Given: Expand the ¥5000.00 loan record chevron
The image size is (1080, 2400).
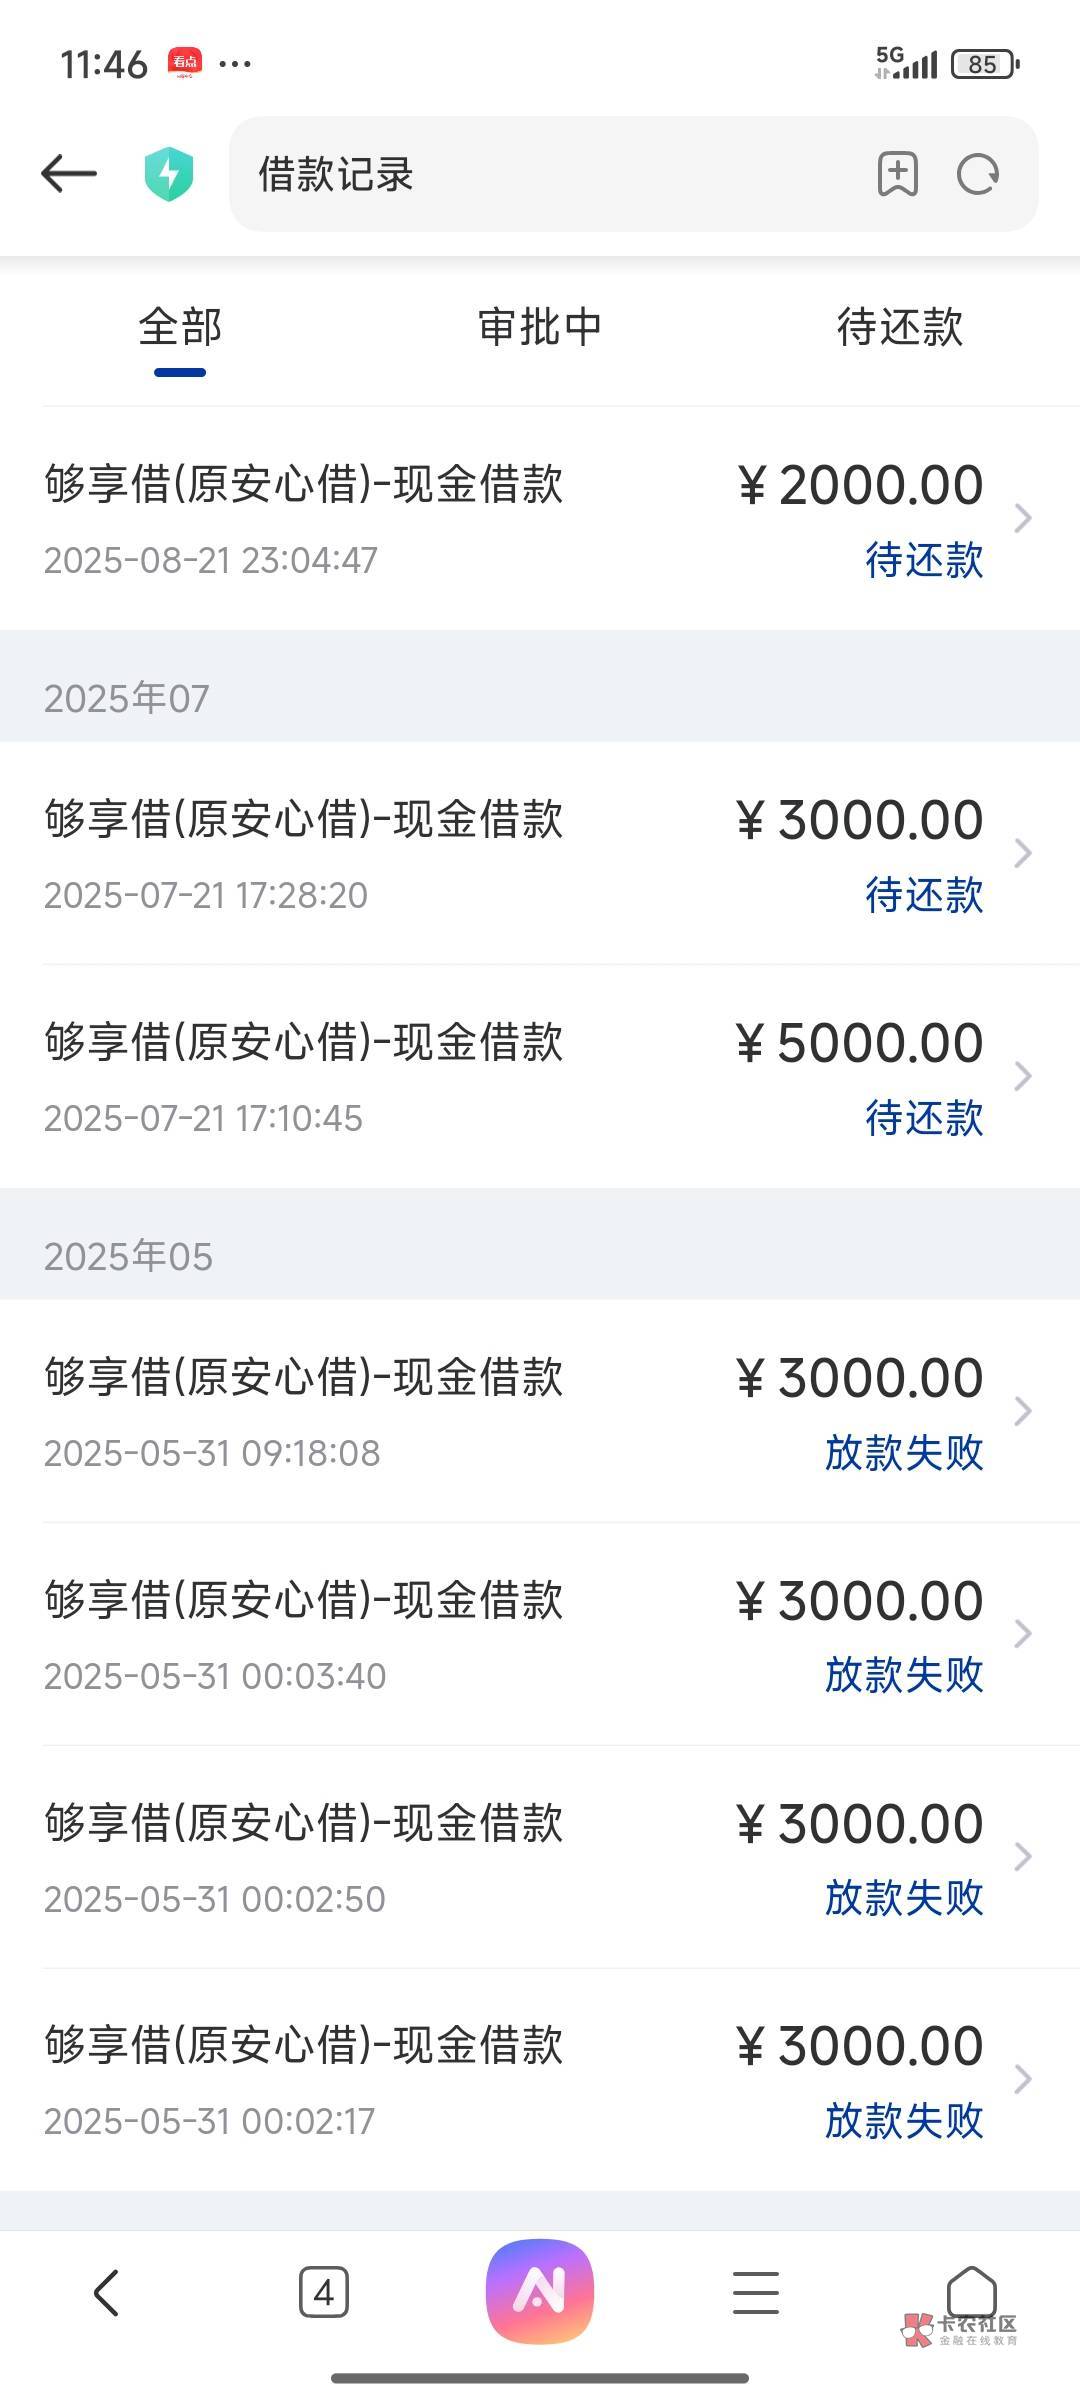Looking at the screenshot, I should pyautogui.click(x=1022, y=1076).
